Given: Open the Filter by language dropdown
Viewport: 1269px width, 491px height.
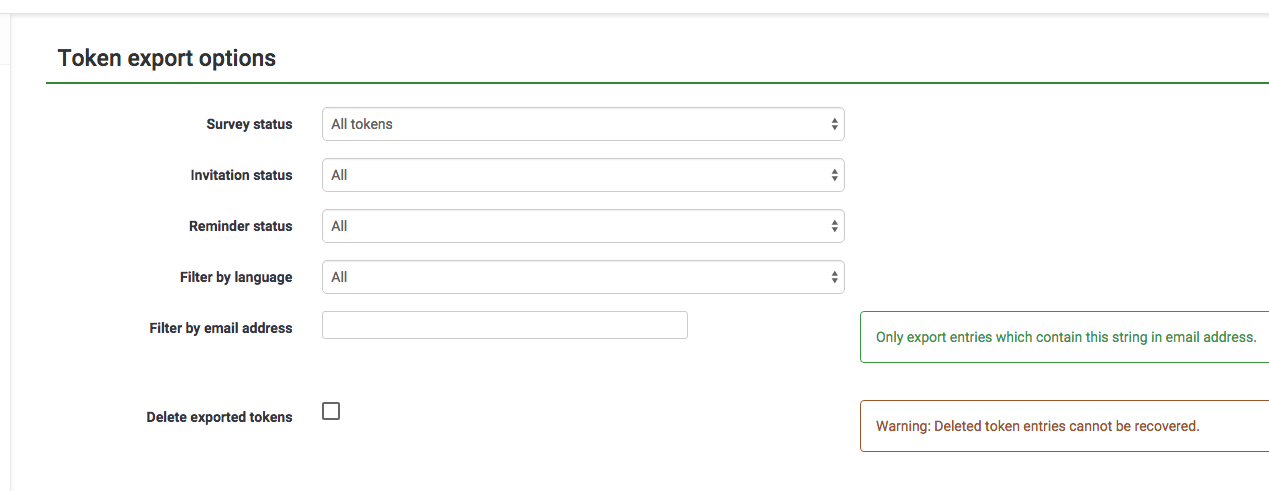Looking at the screenshot, I should [582, 277].
